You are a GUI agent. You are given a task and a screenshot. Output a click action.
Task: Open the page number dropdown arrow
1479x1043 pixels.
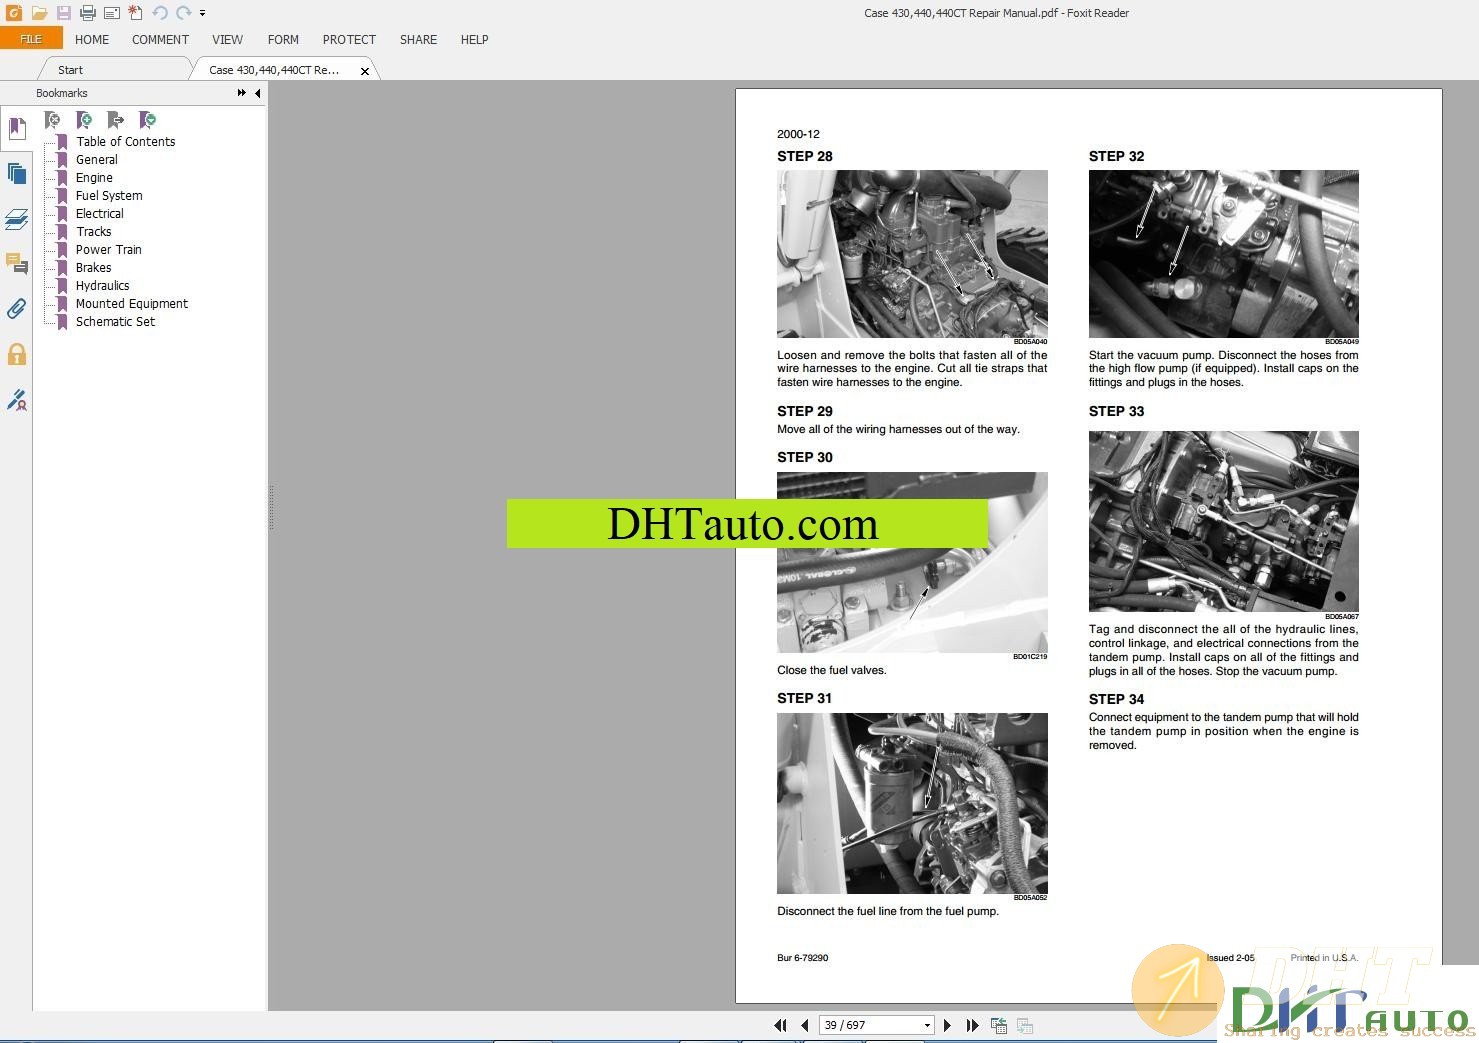[927, 1025]
